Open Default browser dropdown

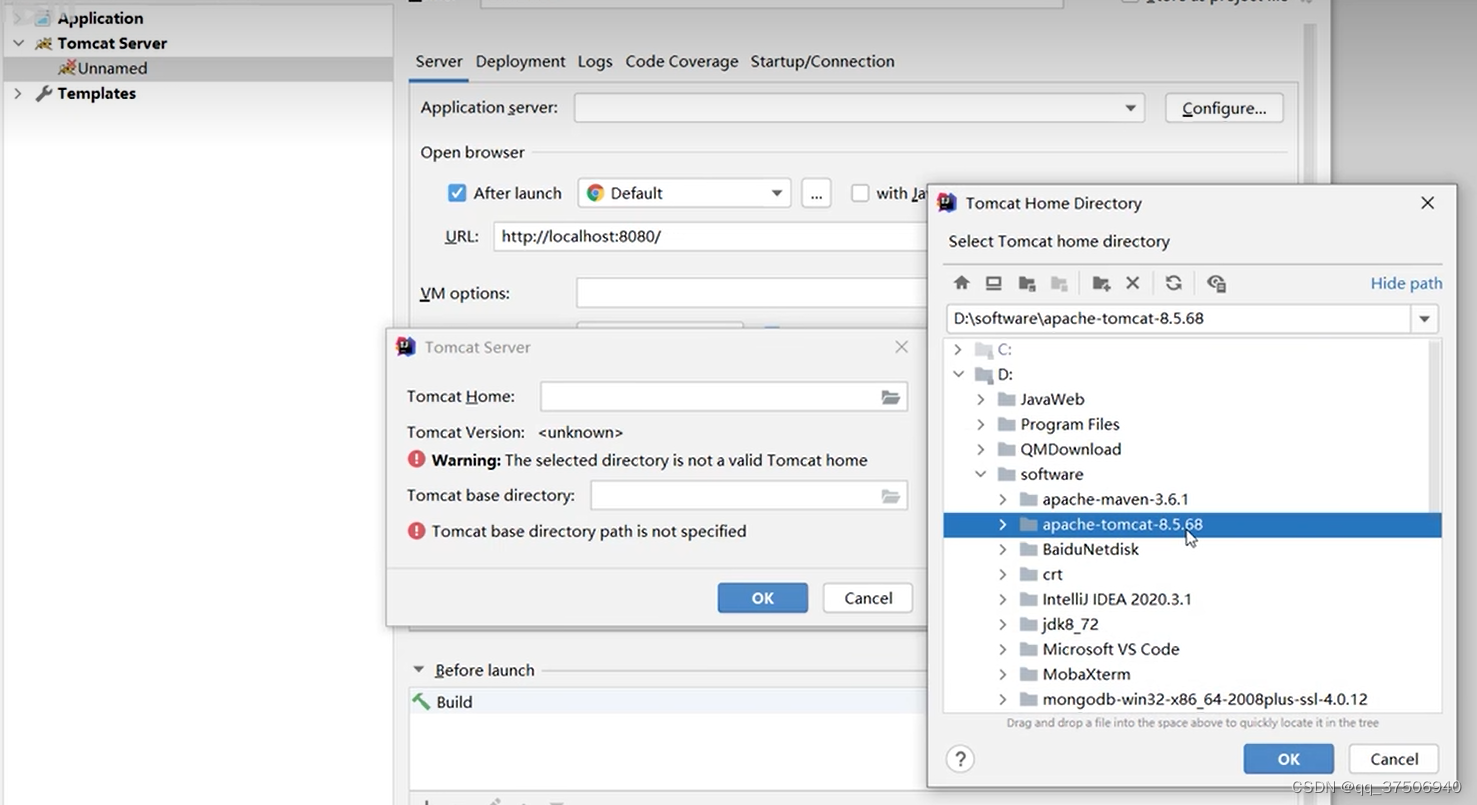click(776, 193)
